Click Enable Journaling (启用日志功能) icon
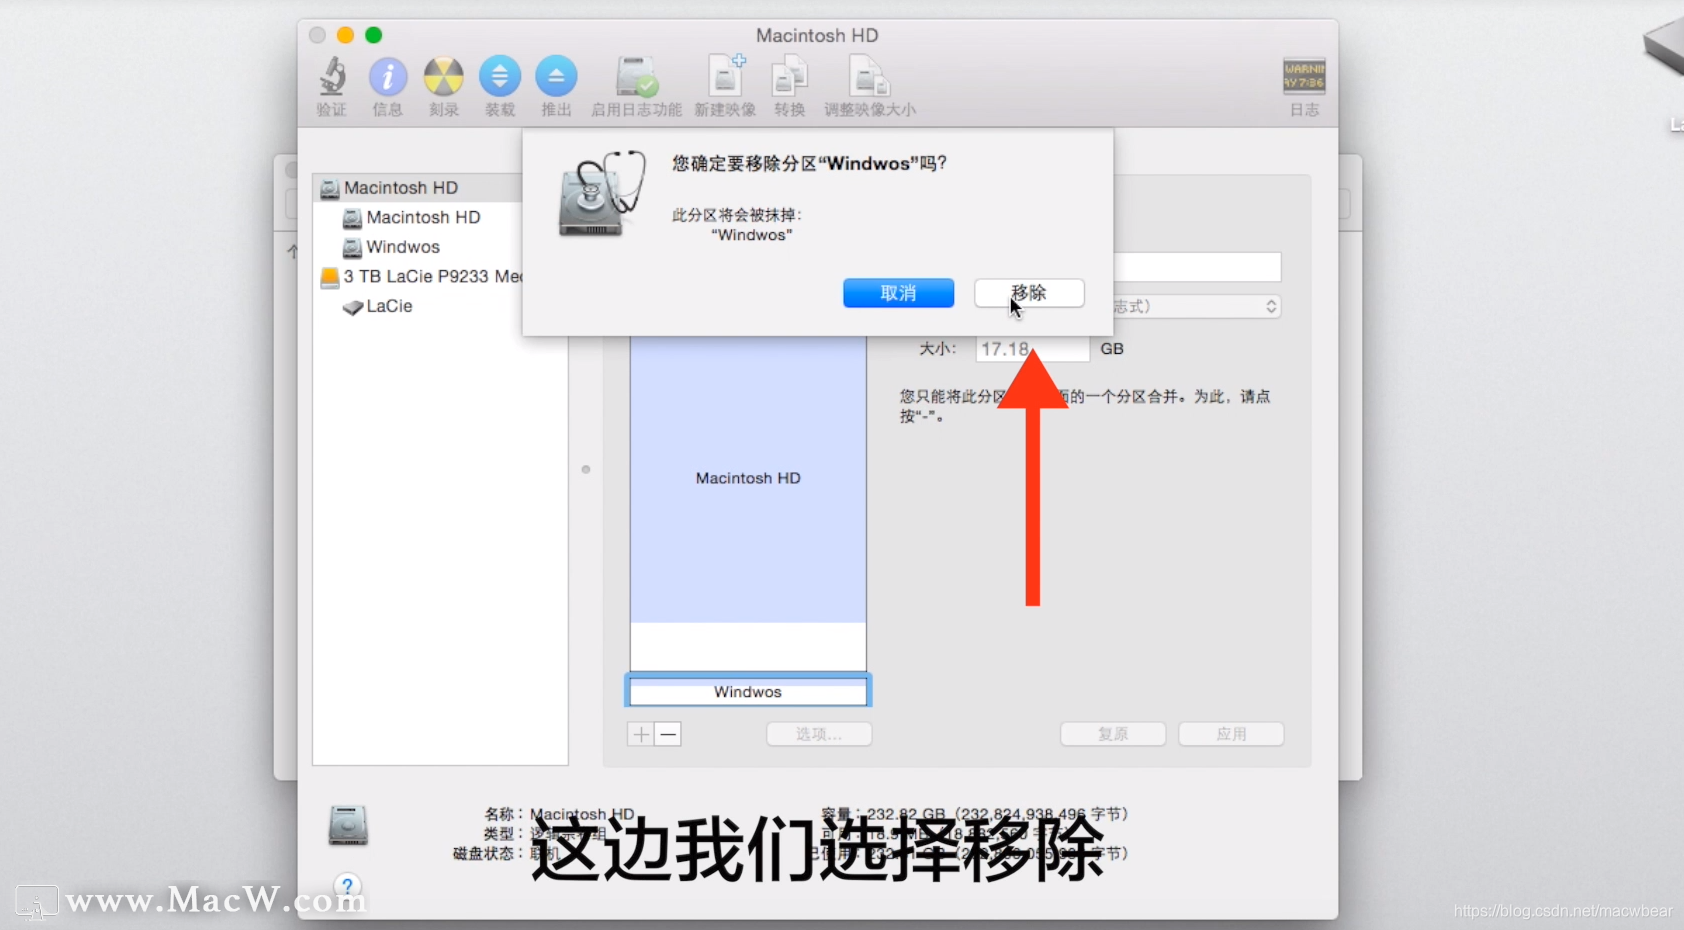This screenshot has width=1684, height=930. [x=636, y=77]
